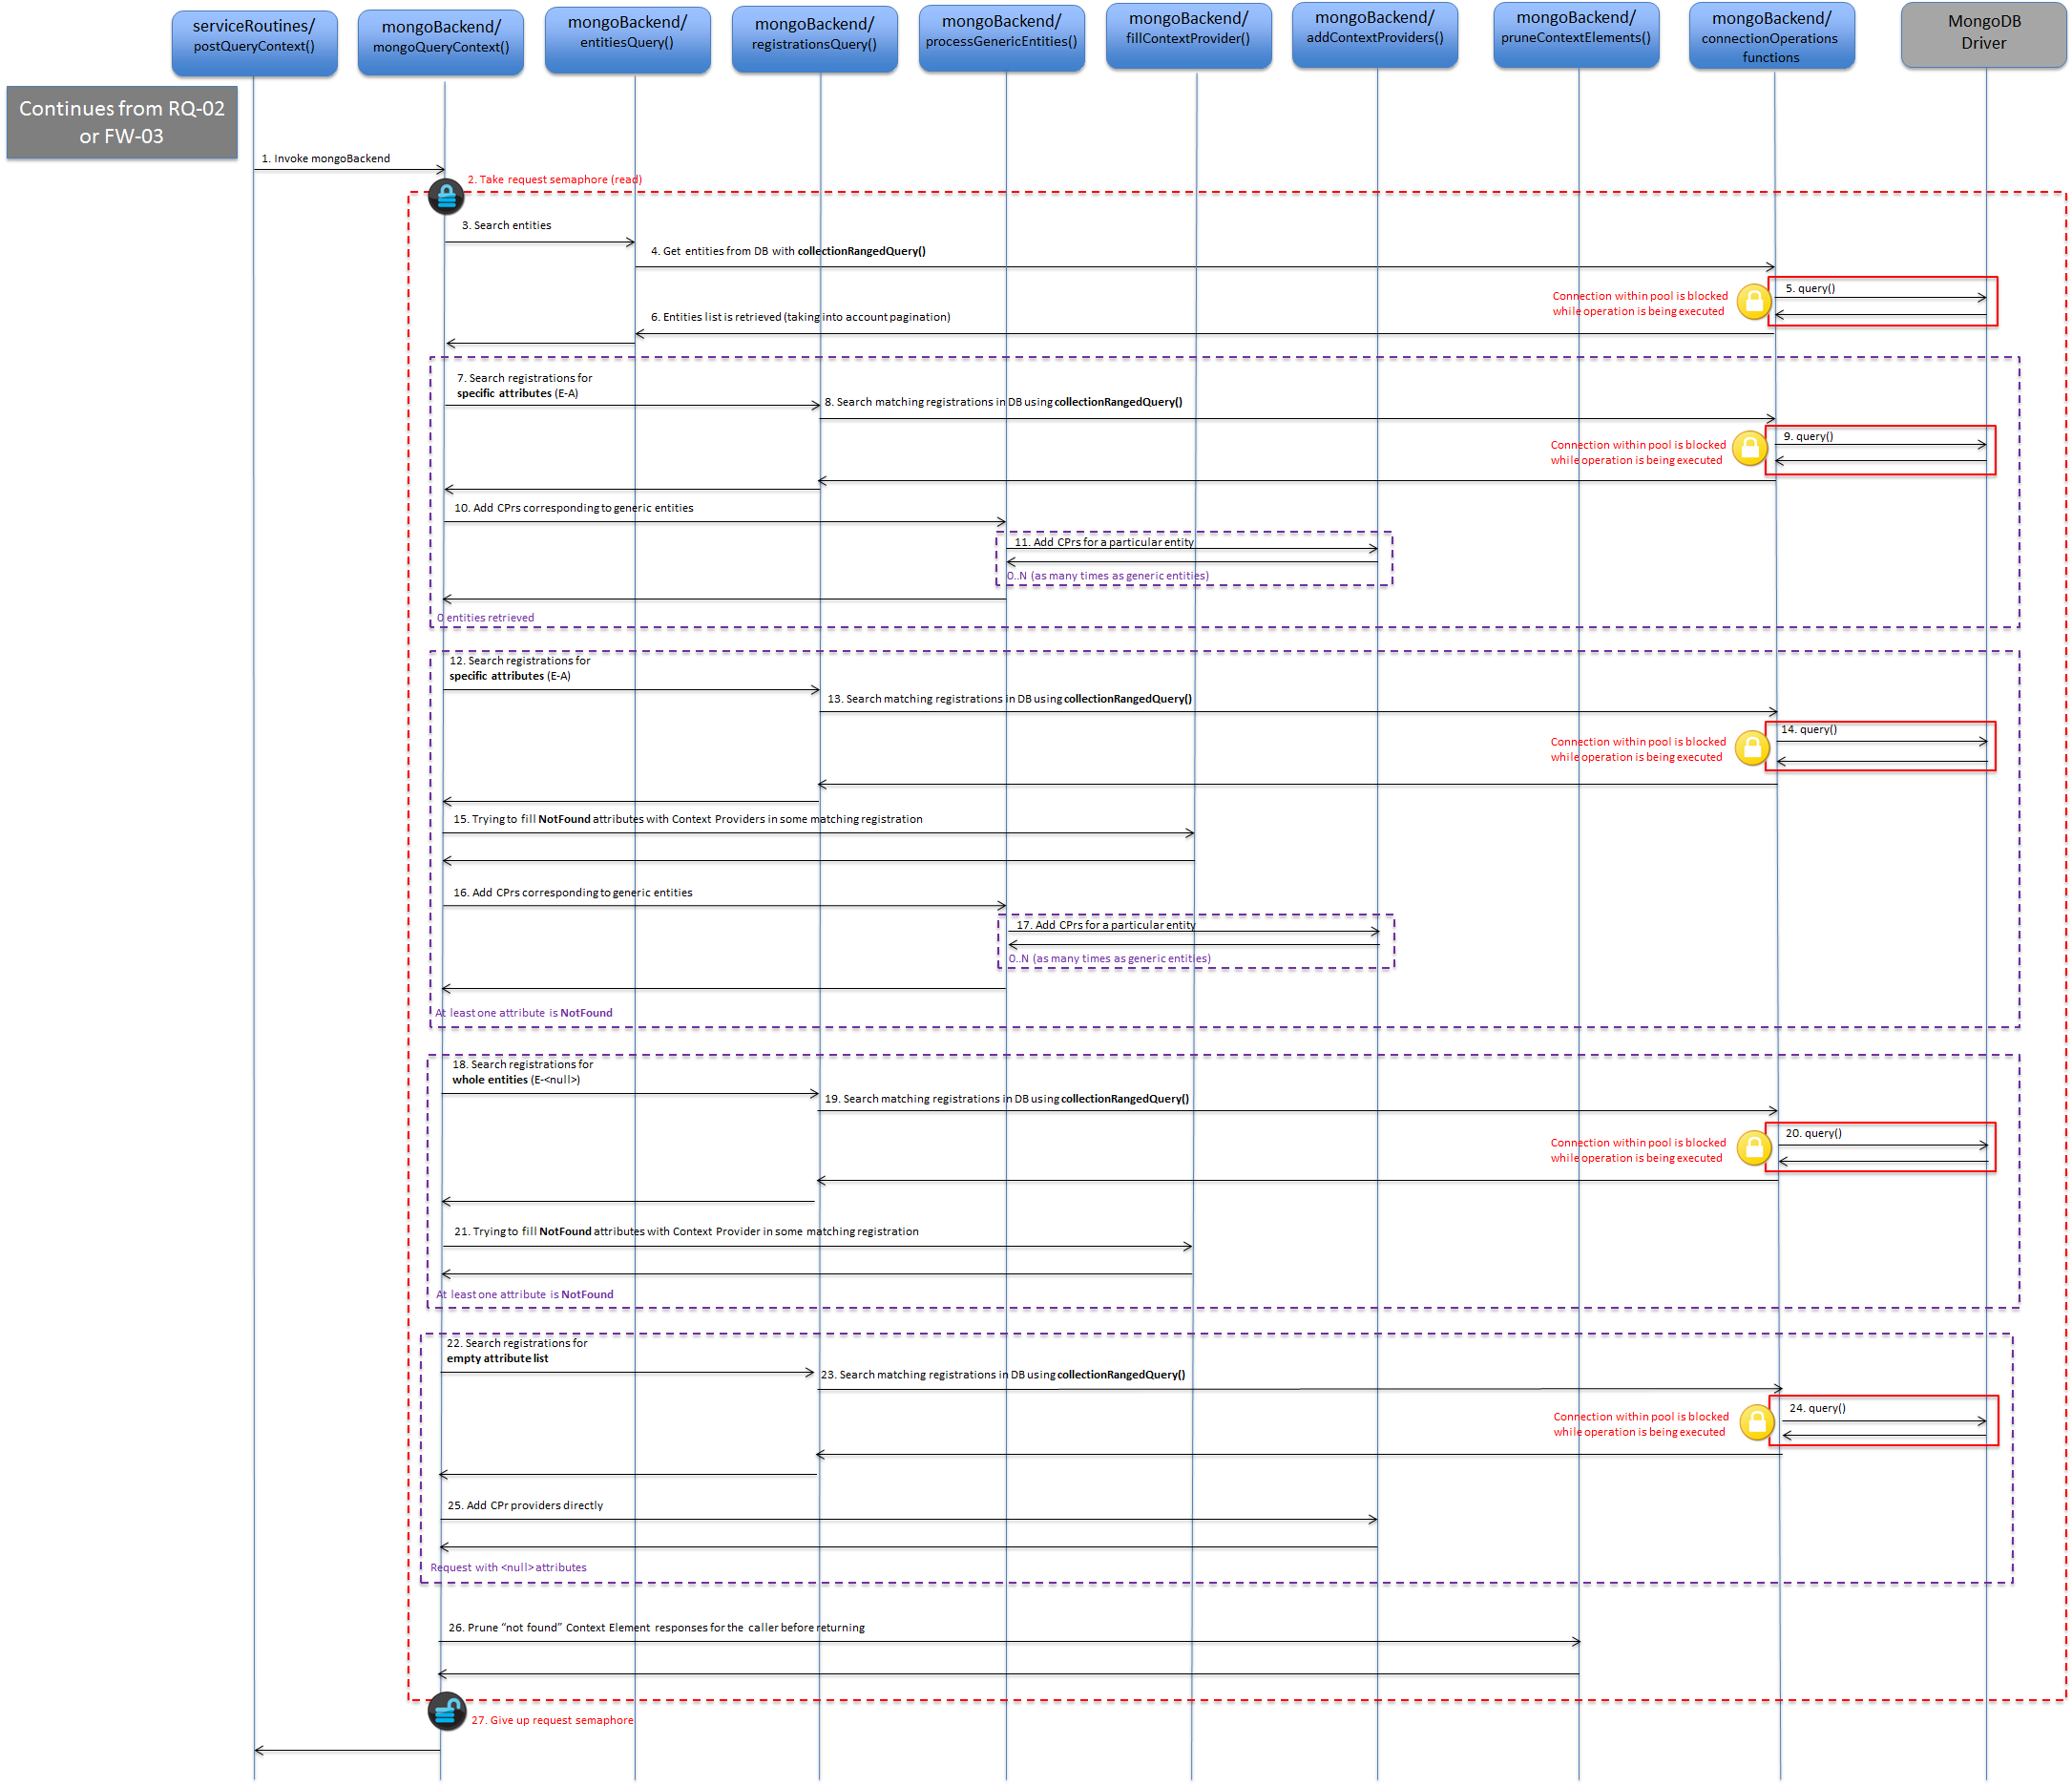Select the mongoBackend/mongoQueryContext() header box
The height and width of the screenshot is (1787, 2072).
tap(441, 43)
